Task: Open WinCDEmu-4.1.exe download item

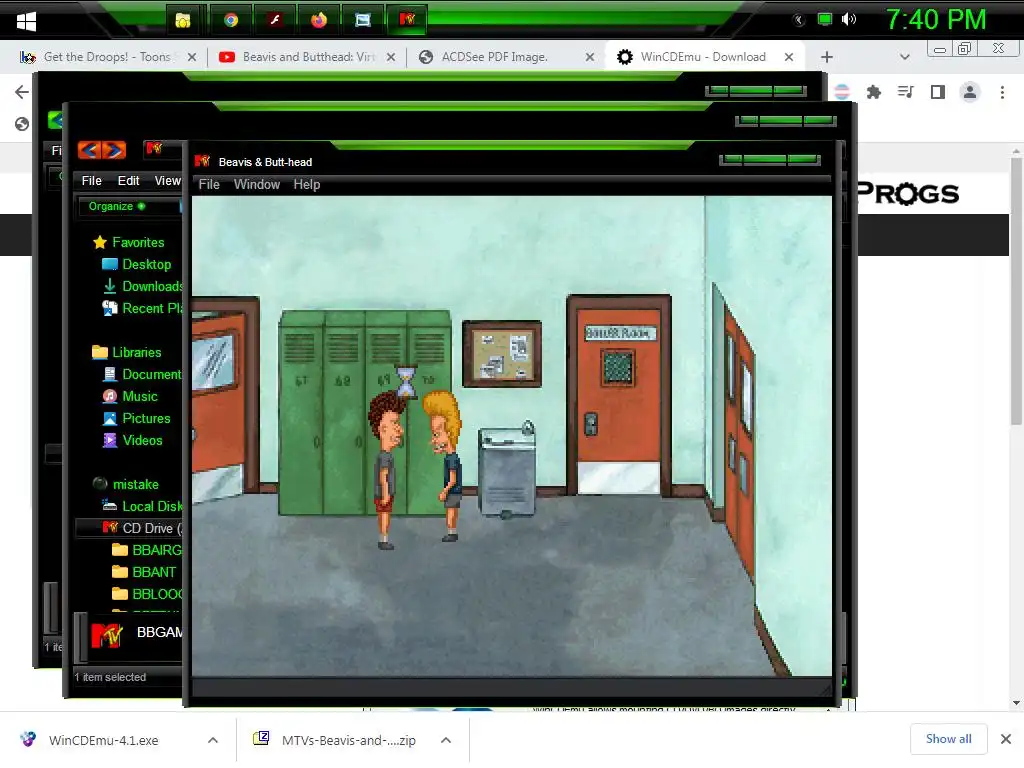Action: (x=103, y=741)
